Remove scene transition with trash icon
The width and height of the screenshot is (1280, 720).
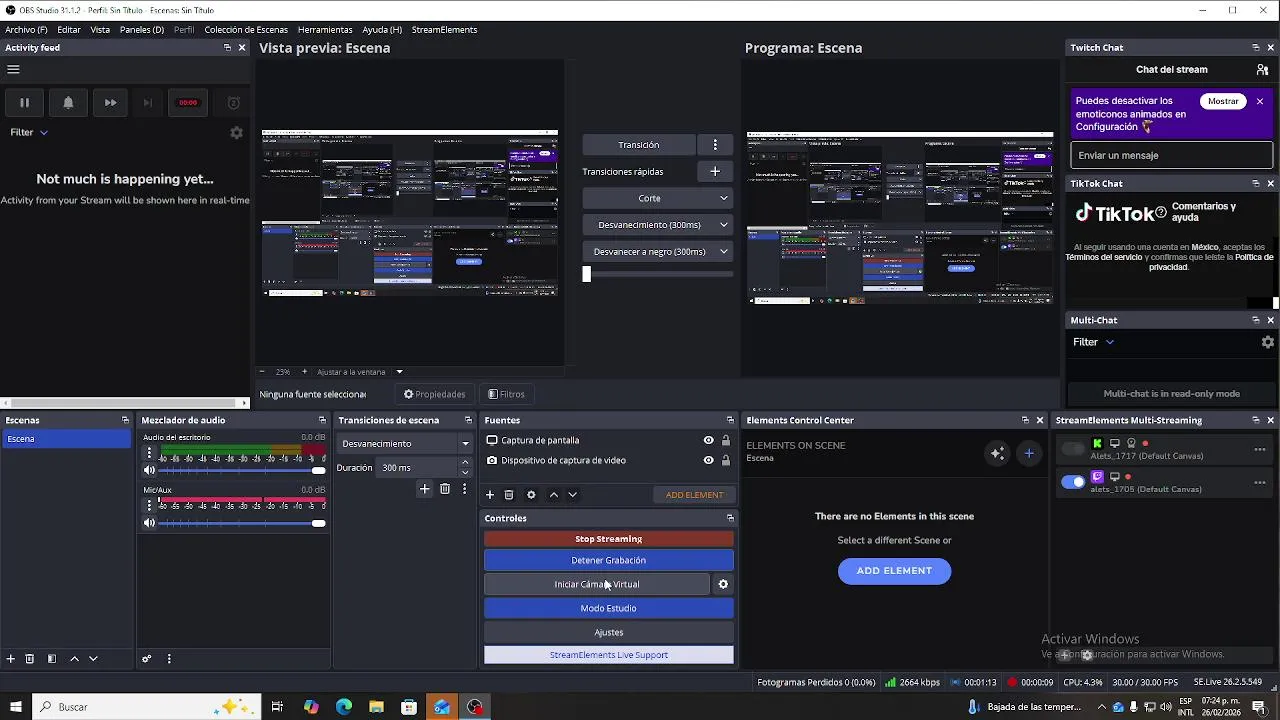445,489
